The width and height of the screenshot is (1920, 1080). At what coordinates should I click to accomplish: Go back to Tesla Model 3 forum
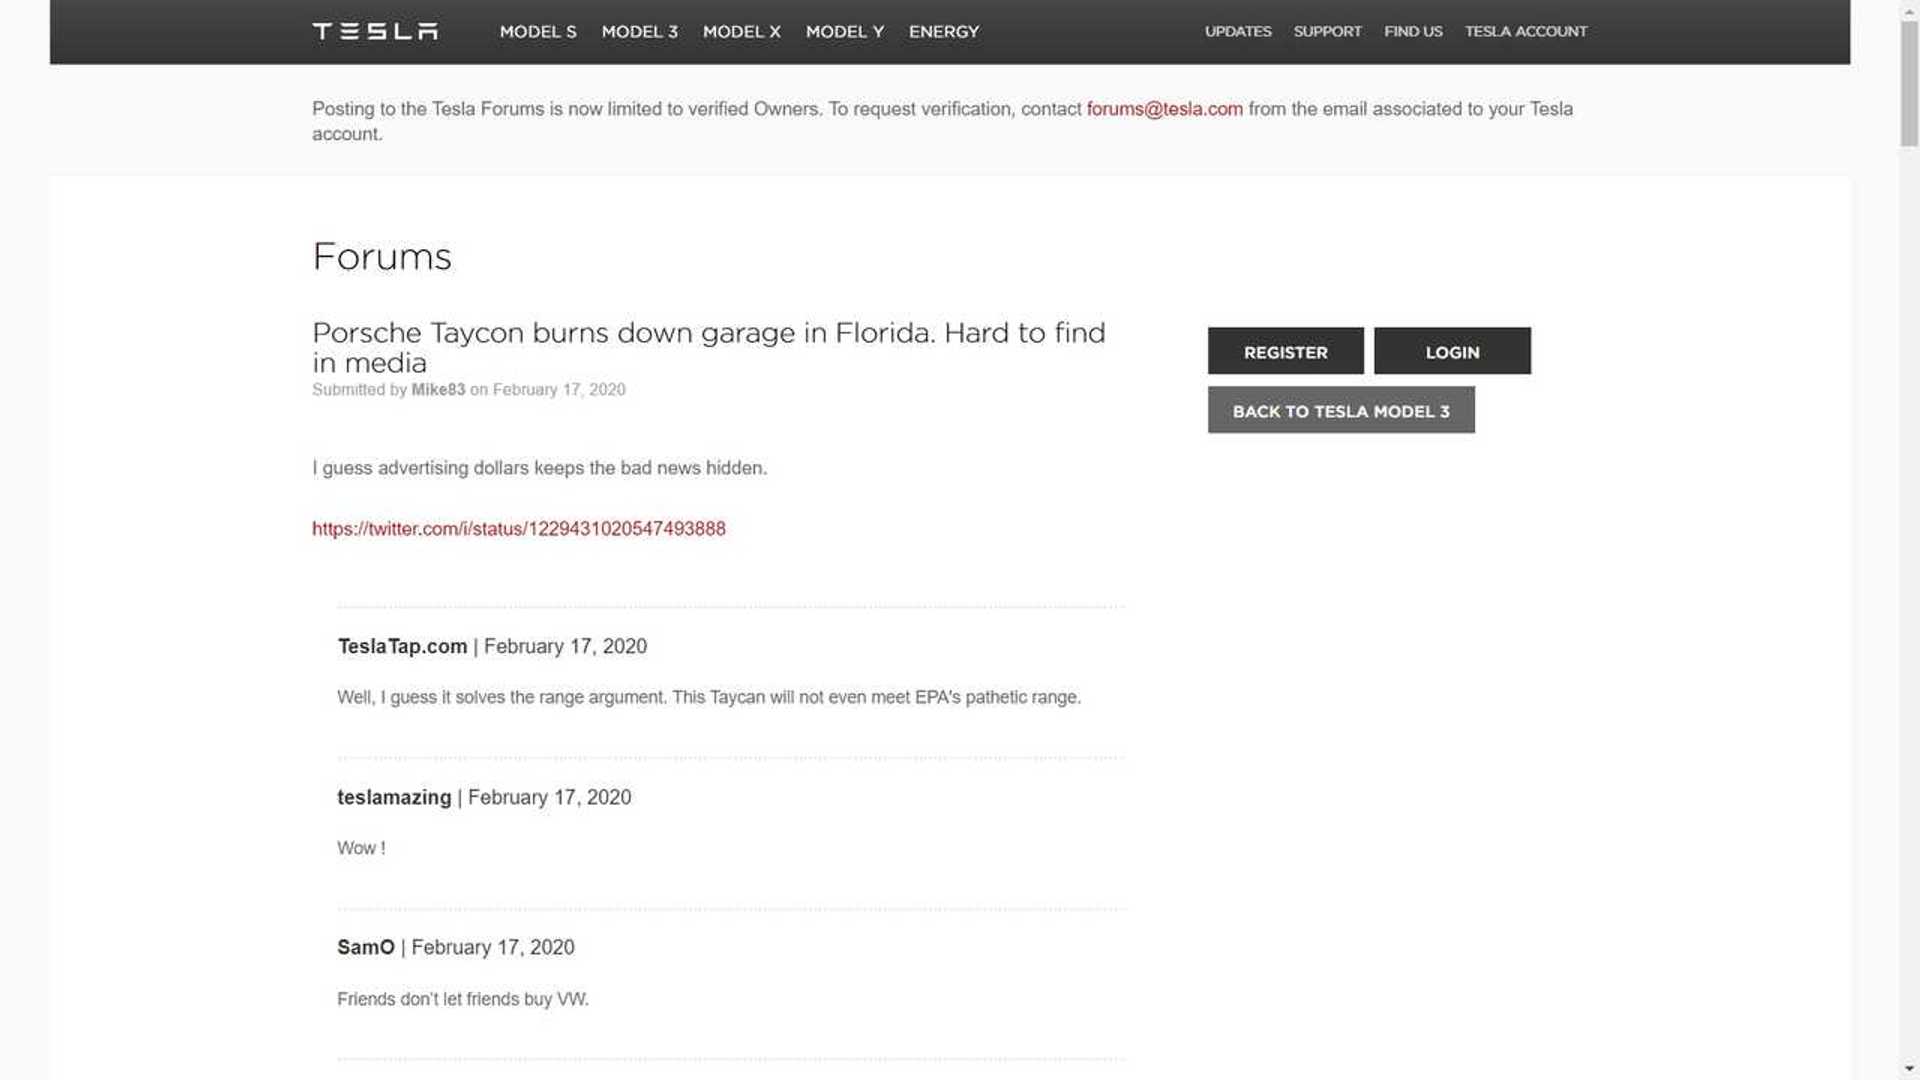[x=1341, y=411]
